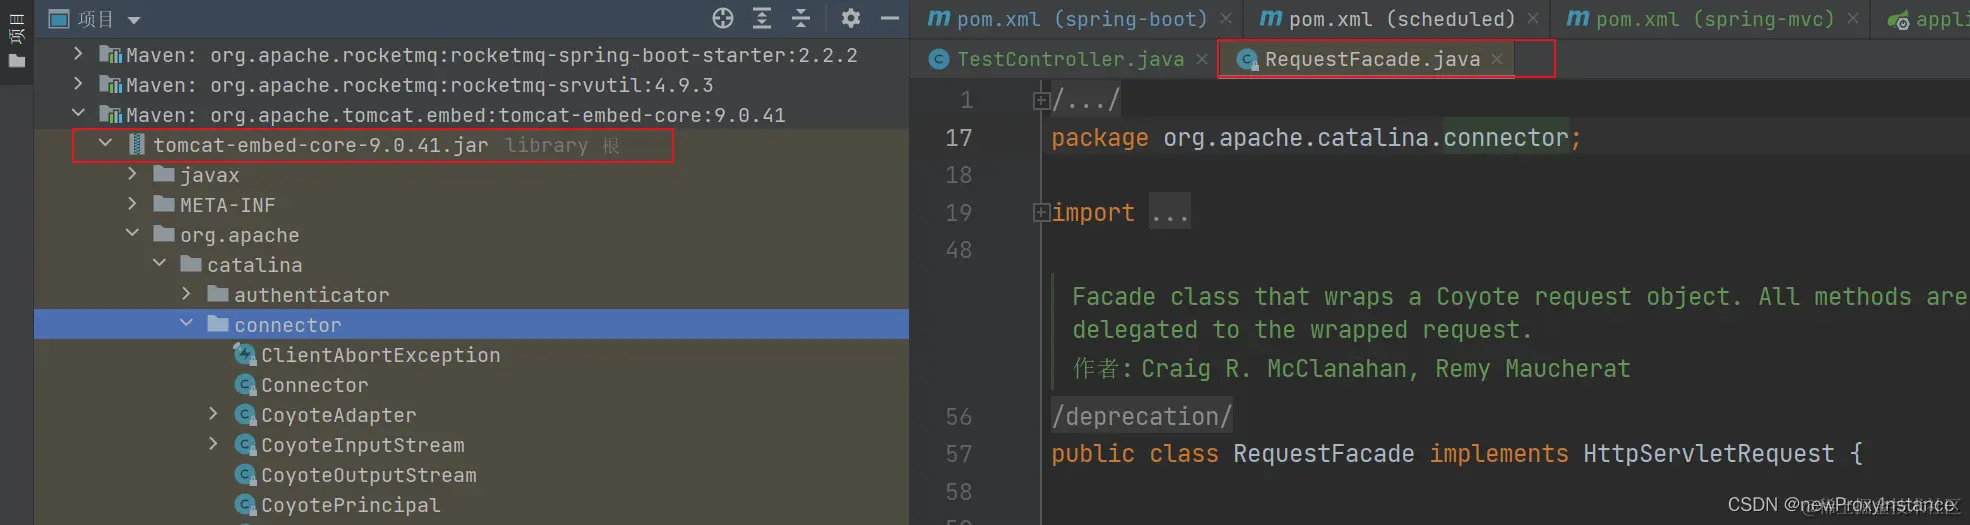Hide the project tool window via minus icon
Viewport: 1970px width, 525px height.
coord(889,18)
